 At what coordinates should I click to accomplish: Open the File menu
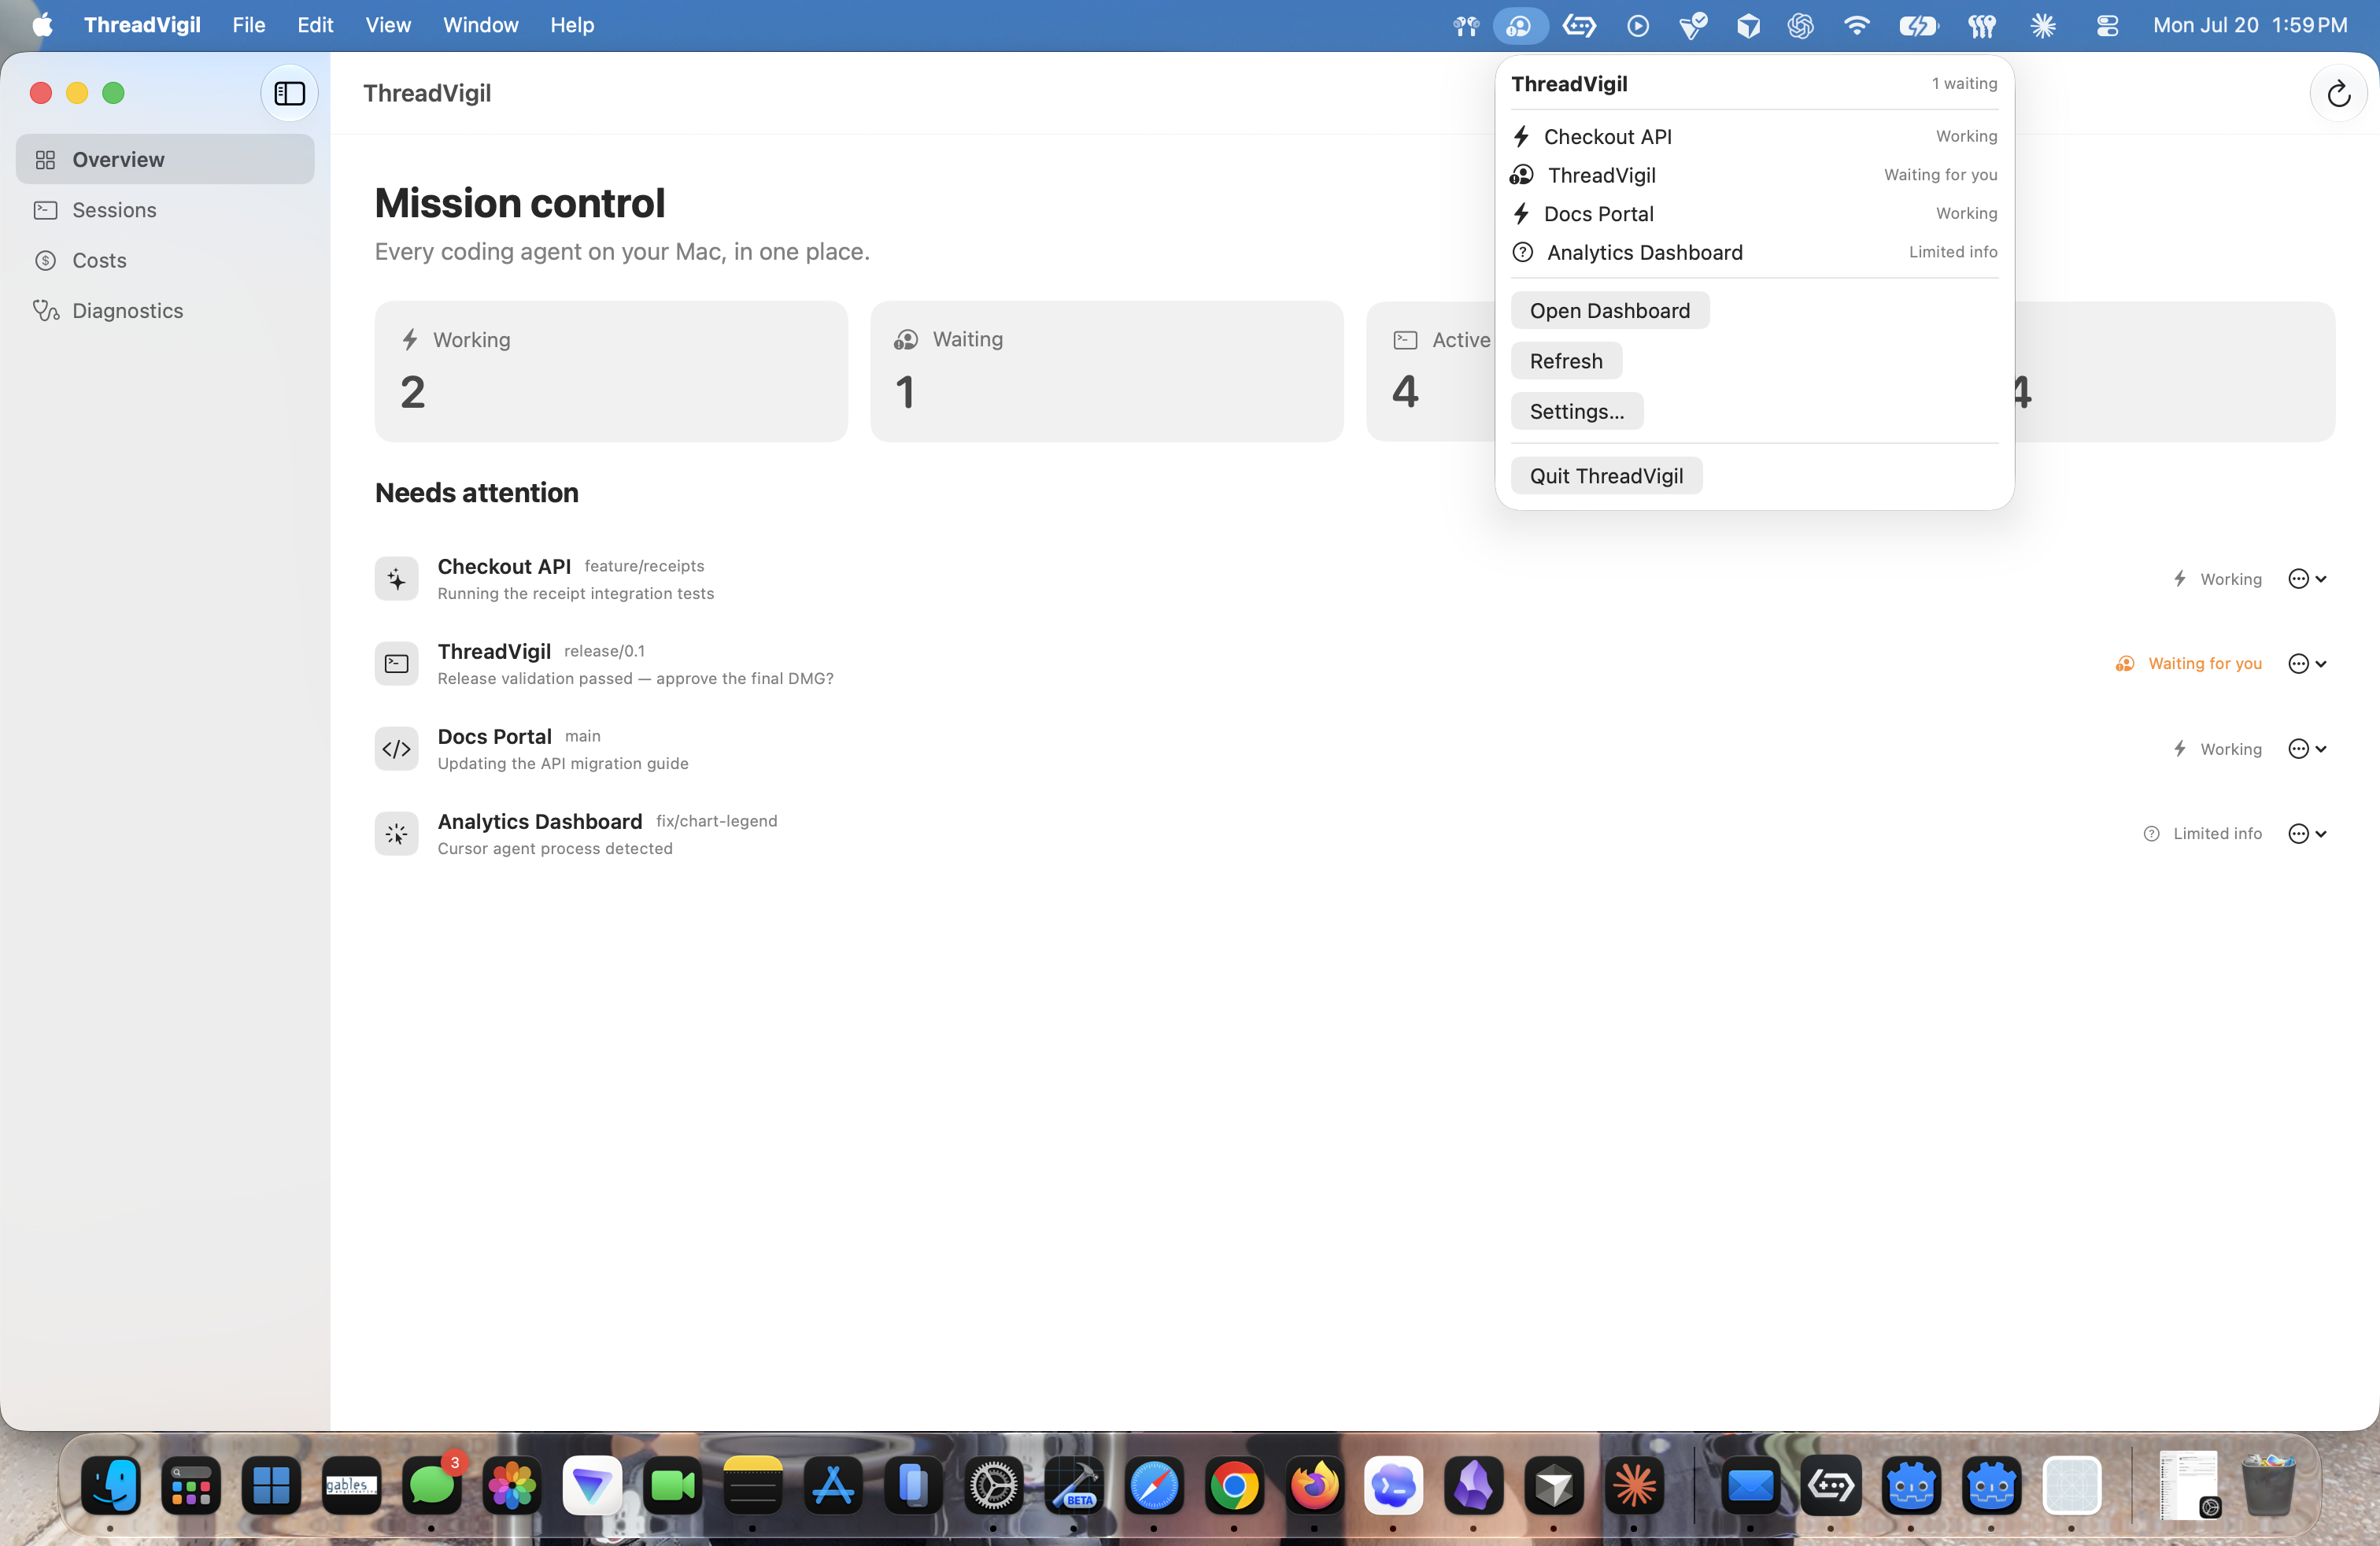(x=249, y=25)
